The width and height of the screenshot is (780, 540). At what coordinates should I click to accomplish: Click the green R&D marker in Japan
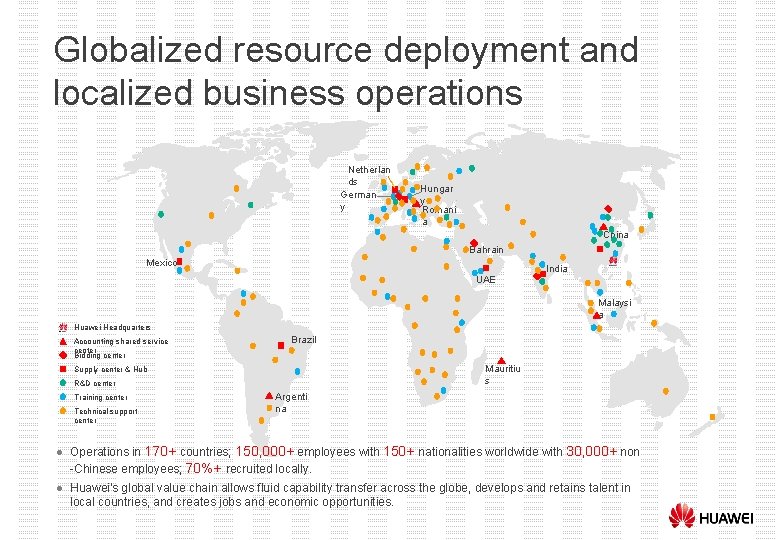click(x=650, y=215)
